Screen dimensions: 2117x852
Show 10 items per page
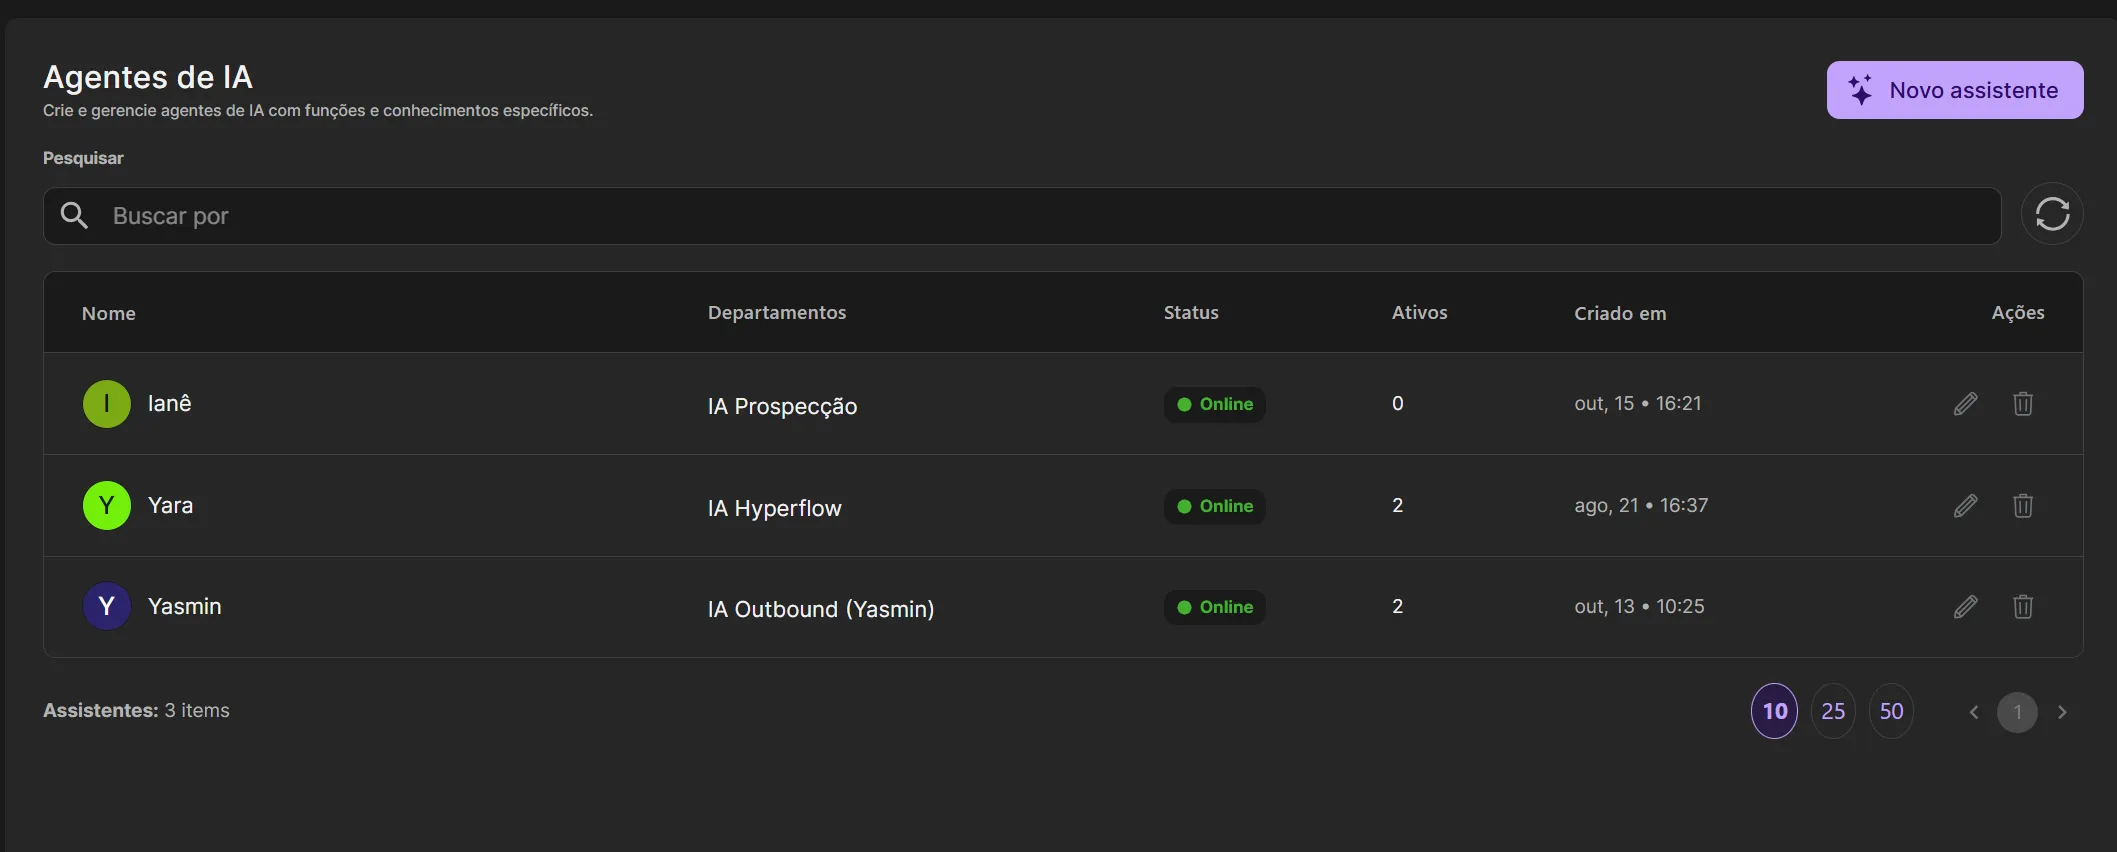click(x=1775, y=711)
